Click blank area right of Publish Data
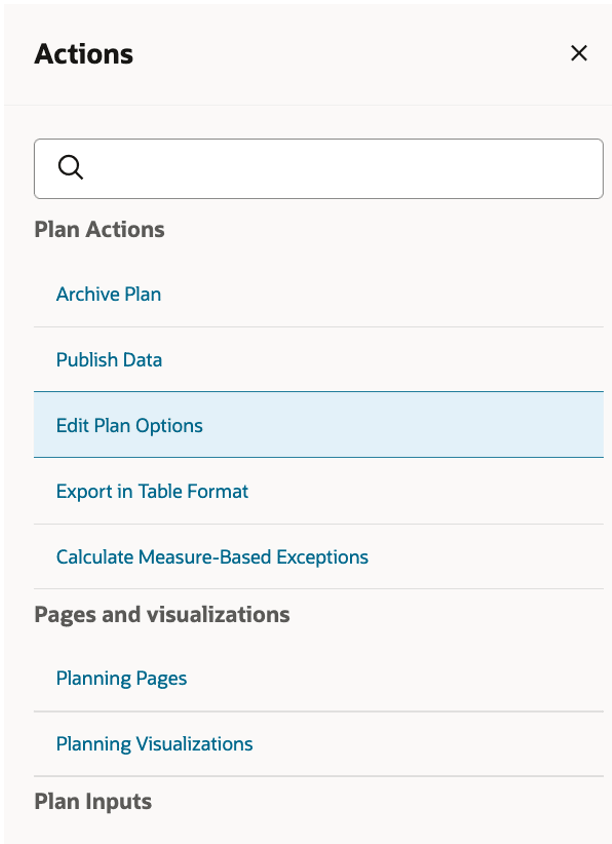Screen dimensions: 612x844 (x=400, y=360)
